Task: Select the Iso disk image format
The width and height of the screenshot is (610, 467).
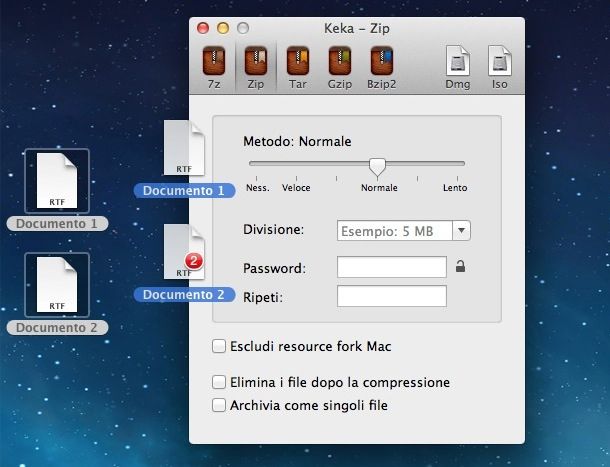Action: click(x=500, y=61)
